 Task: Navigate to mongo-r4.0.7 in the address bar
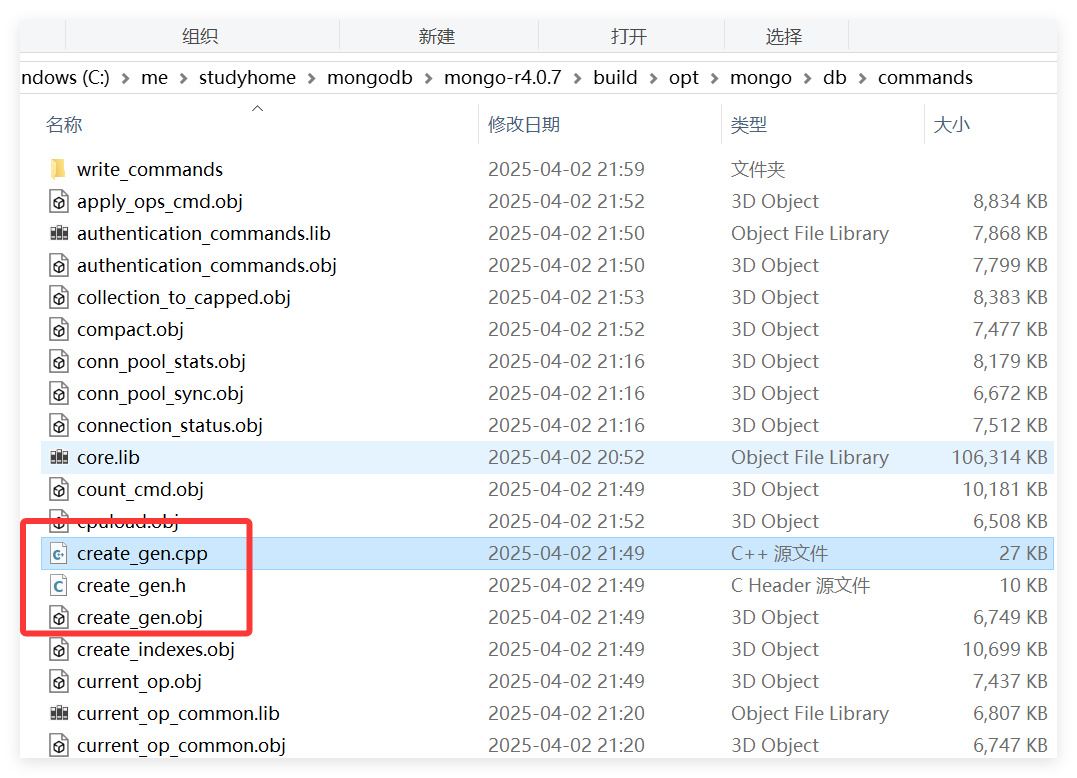[503, 78]
